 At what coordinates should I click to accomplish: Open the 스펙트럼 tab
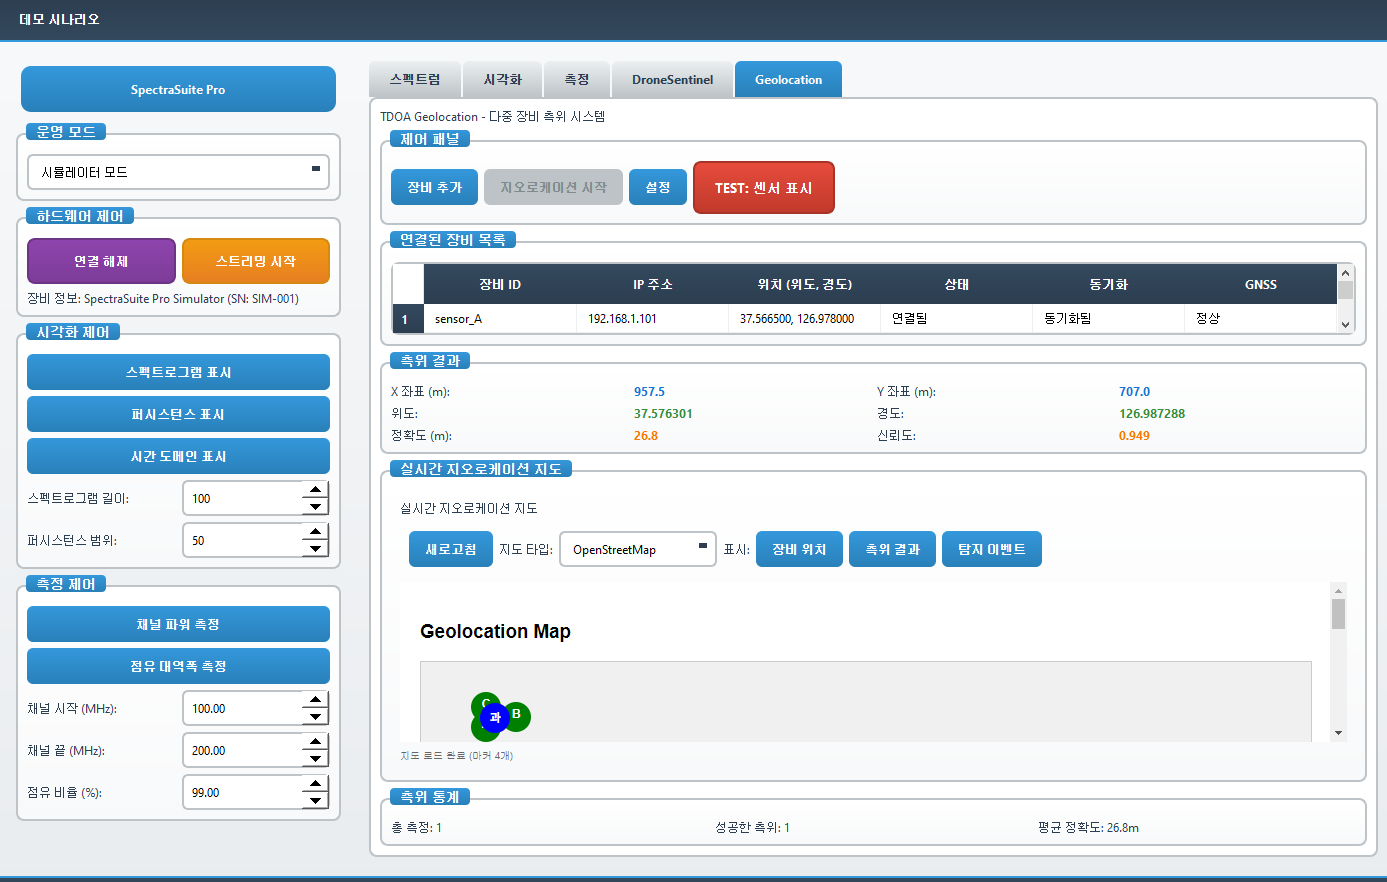pos(415,80)
